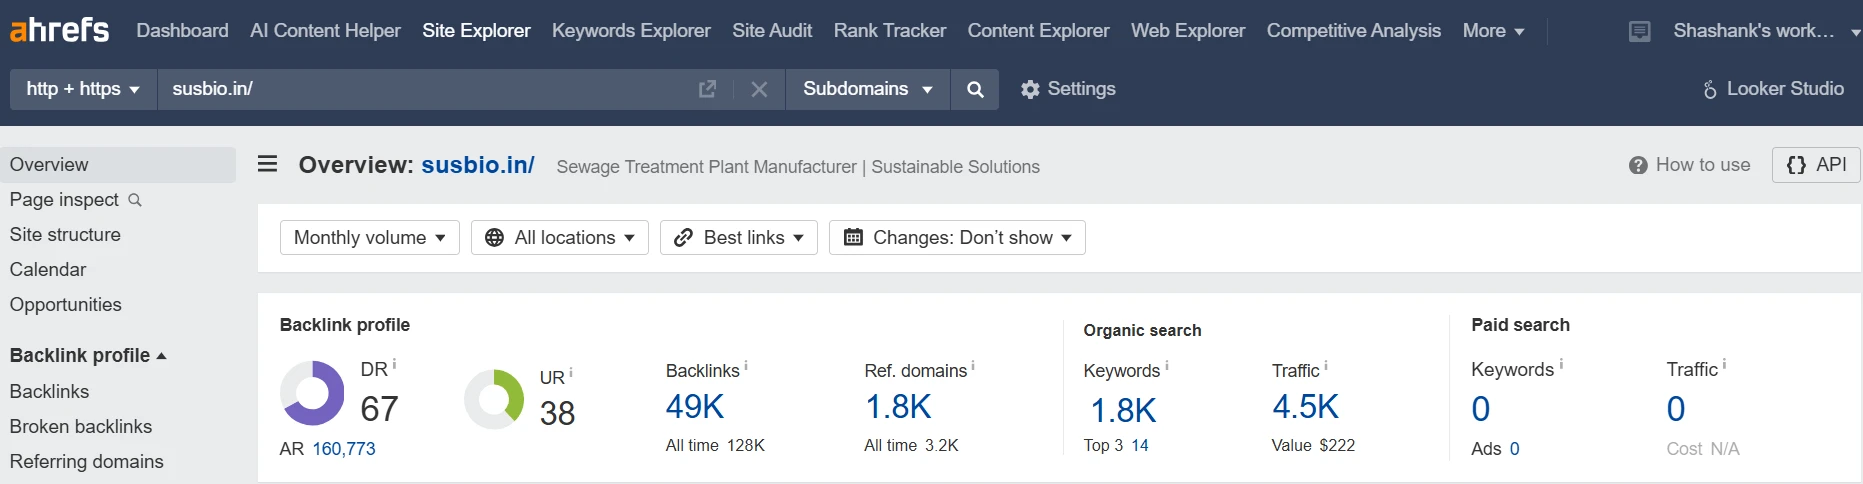This screenshot has width=1863, height=484.
Task: Open Backlinks in sidebar
Action: [49, 392]
